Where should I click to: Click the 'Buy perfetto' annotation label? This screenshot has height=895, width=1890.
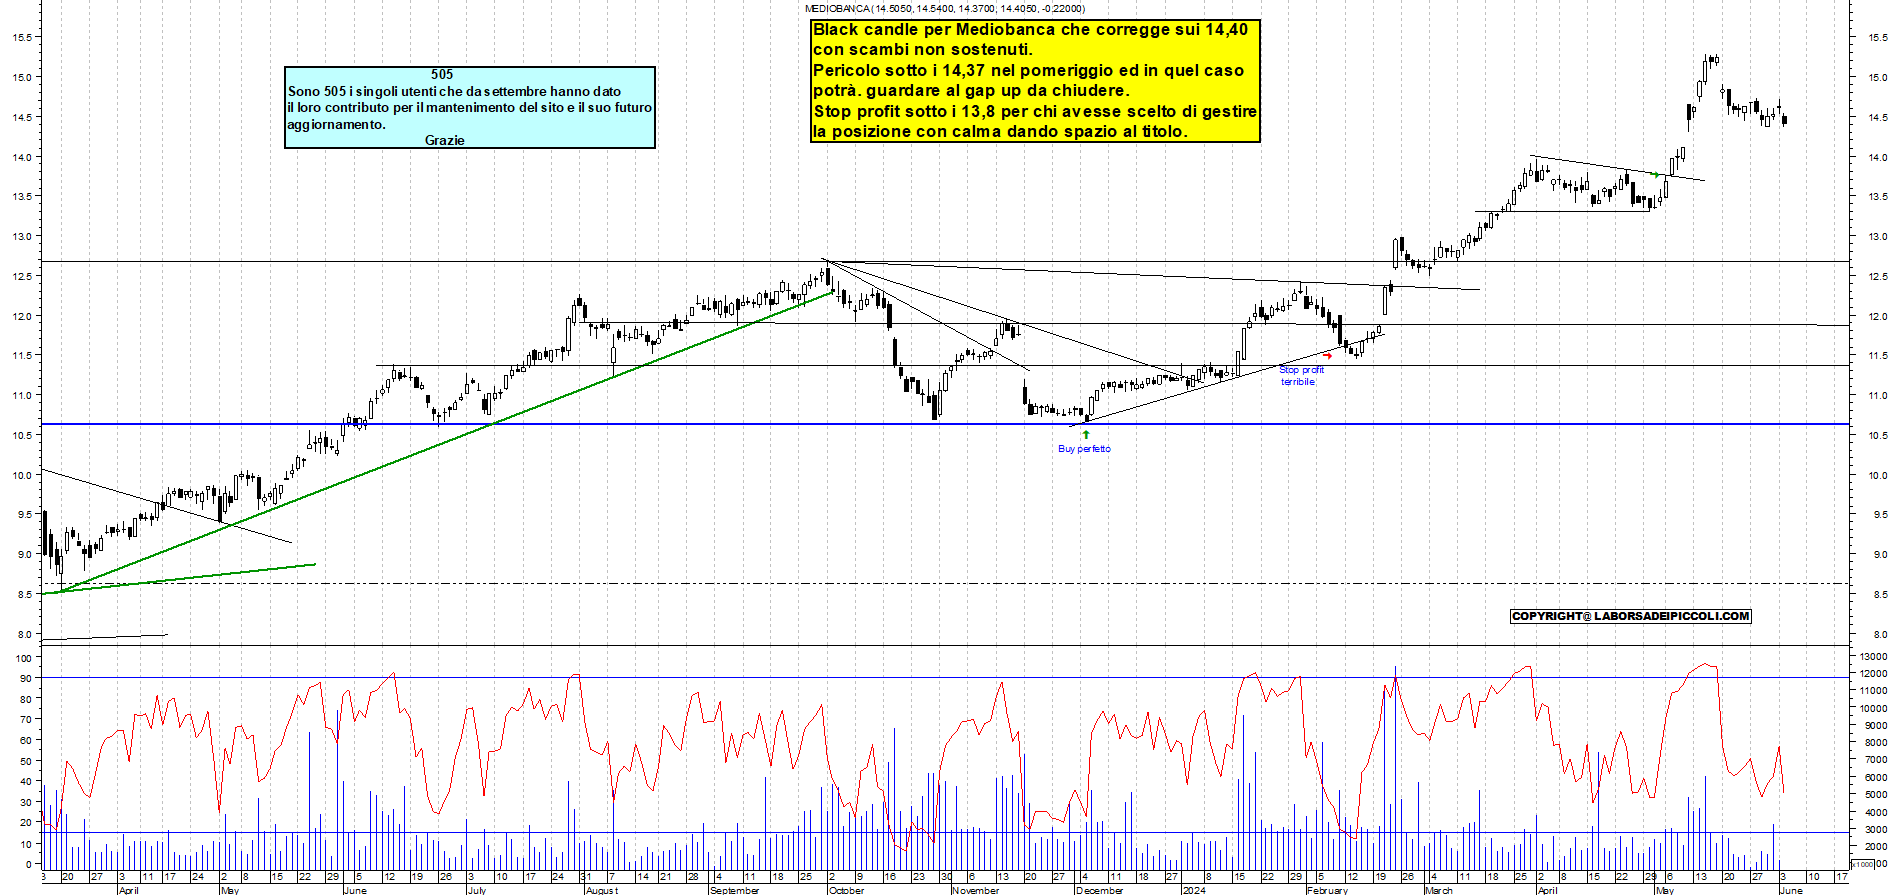point(1084,449)
